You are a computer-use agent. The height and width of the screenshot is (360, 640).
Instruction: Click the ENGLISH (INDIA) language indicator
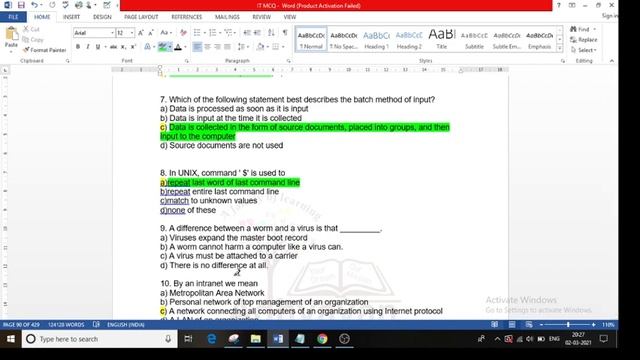click(x=126, y=324)
